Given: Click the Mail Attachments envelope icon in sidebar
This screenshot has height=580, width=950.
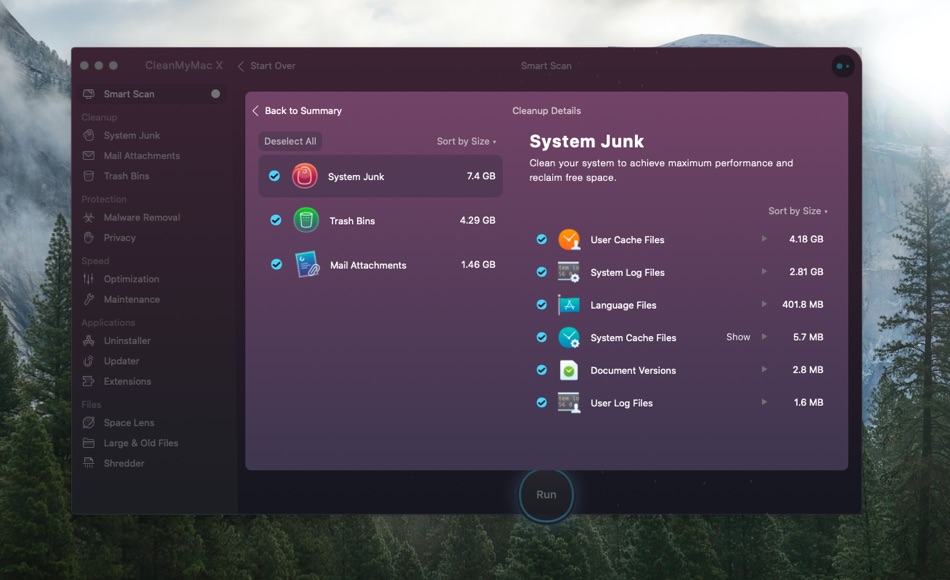Looking at the screenshot, I should tap(88, 156).
